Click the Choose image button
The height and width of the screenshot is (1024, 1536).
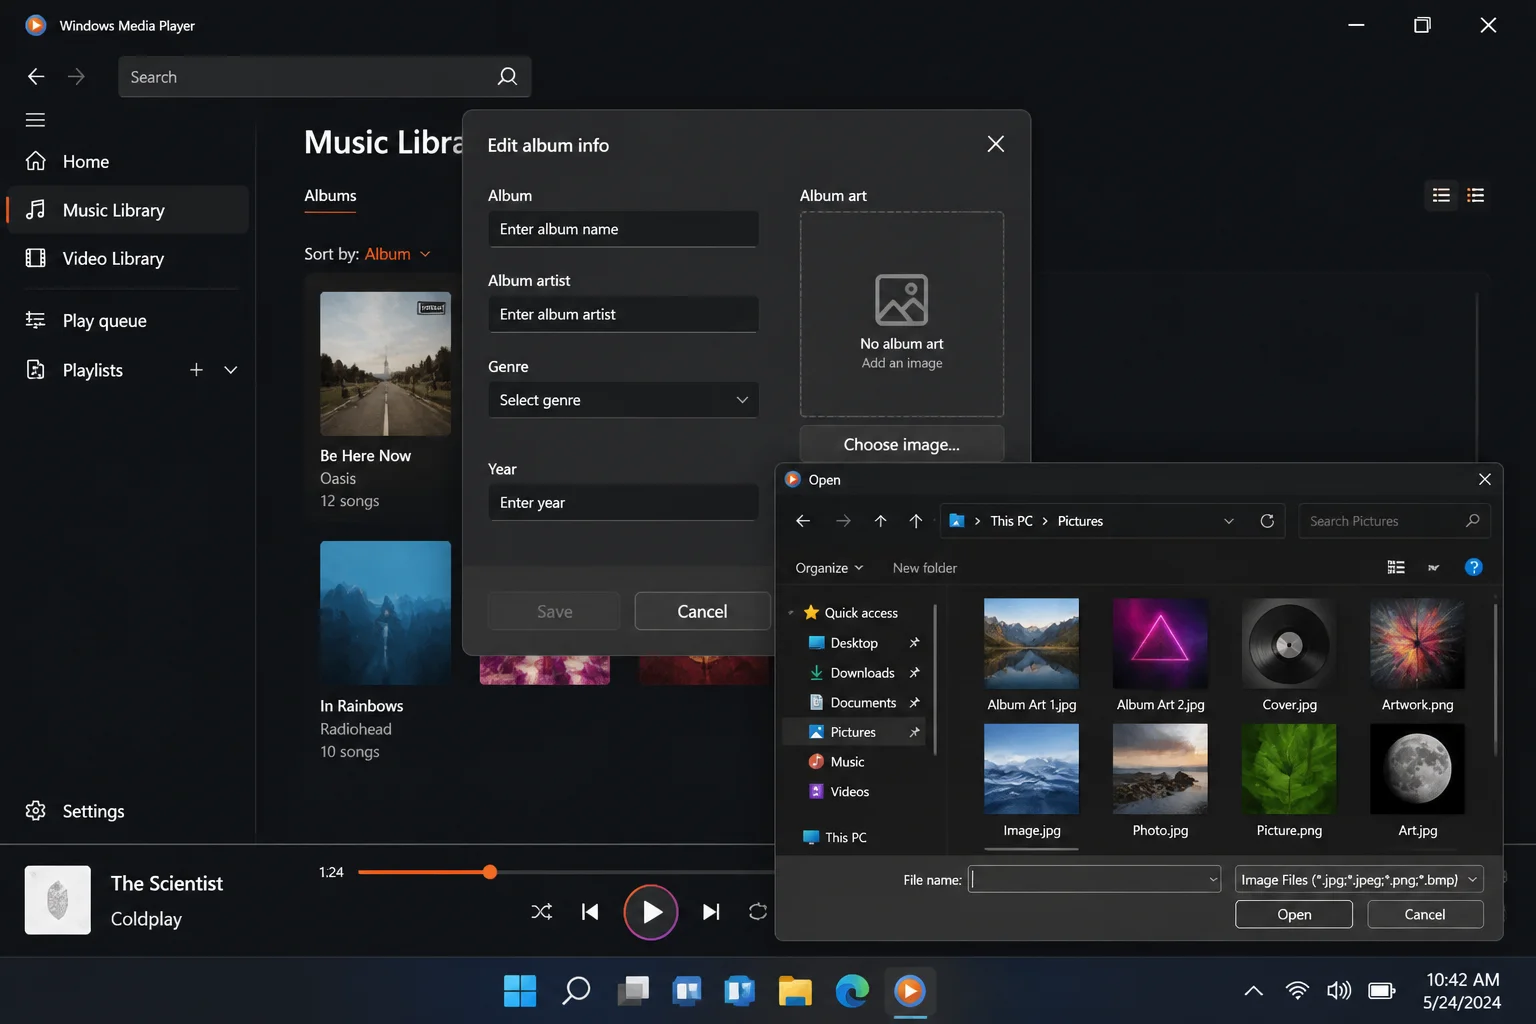[902, 444]
